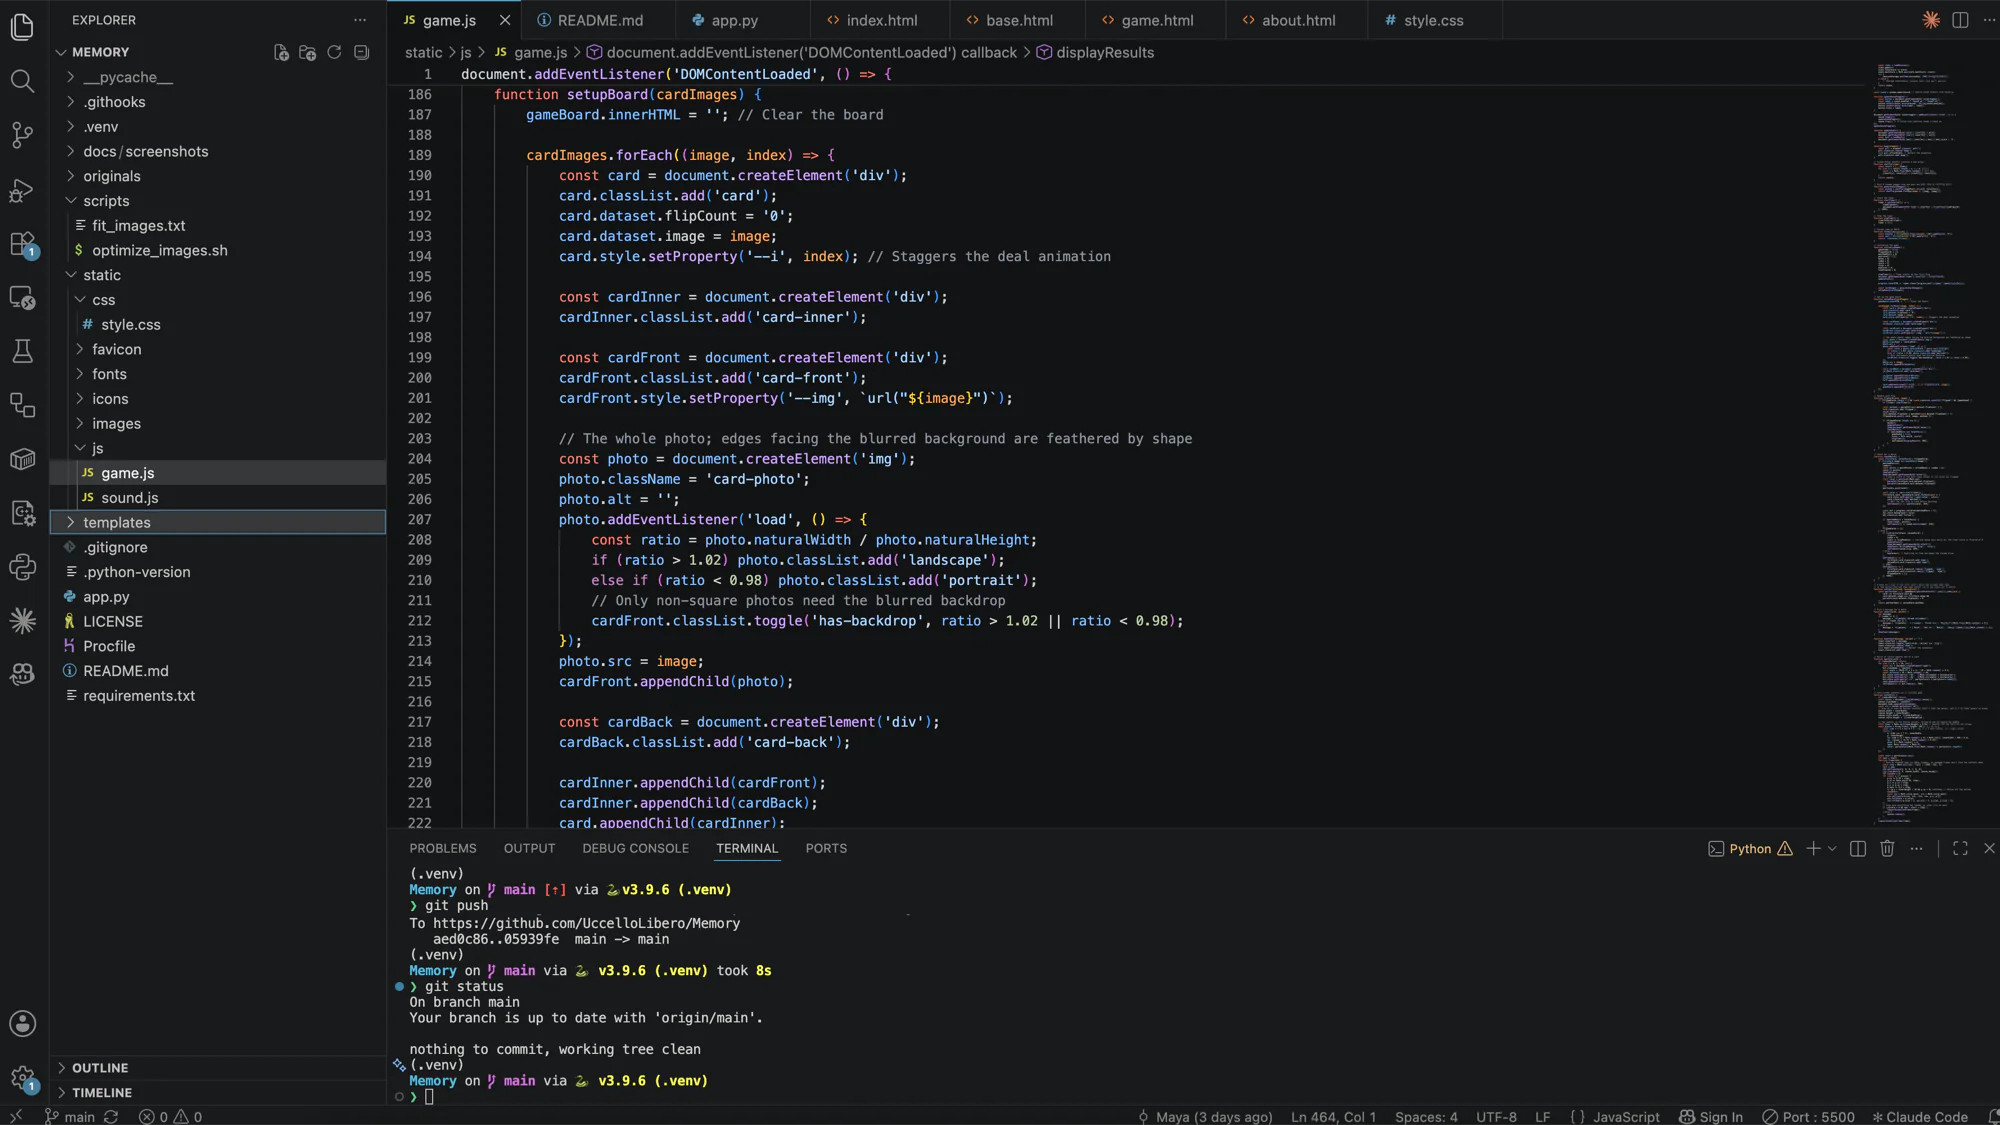The height and width of the screenshot is (1125, 2000).
Task: Refresh the Explorer file tree
Action: coord(335,52)
